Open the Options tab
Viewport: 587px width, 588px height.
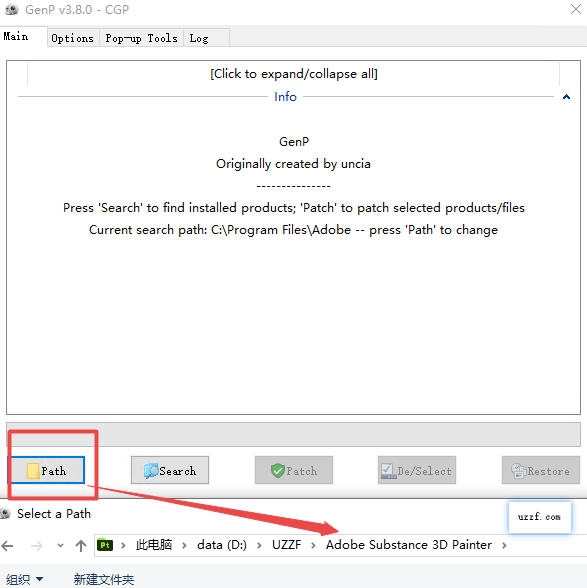coord(73,38)
